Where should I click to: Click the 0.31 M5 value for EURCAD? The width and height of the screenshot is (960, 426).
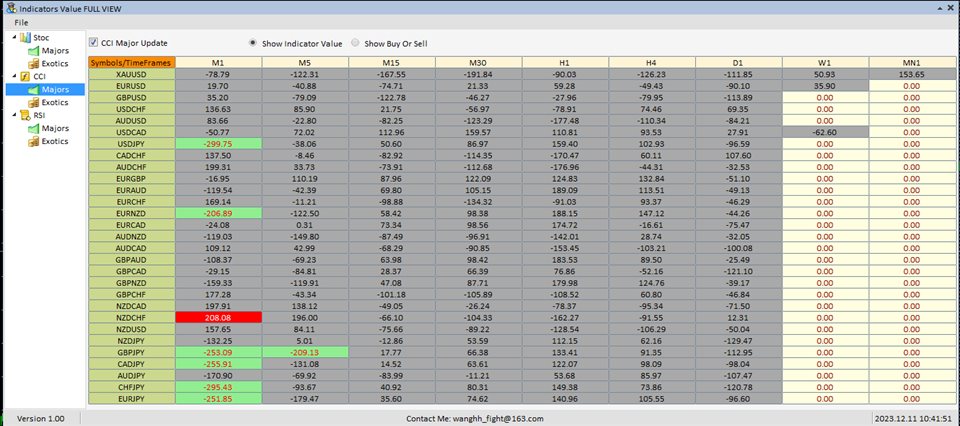pos(306,225)
